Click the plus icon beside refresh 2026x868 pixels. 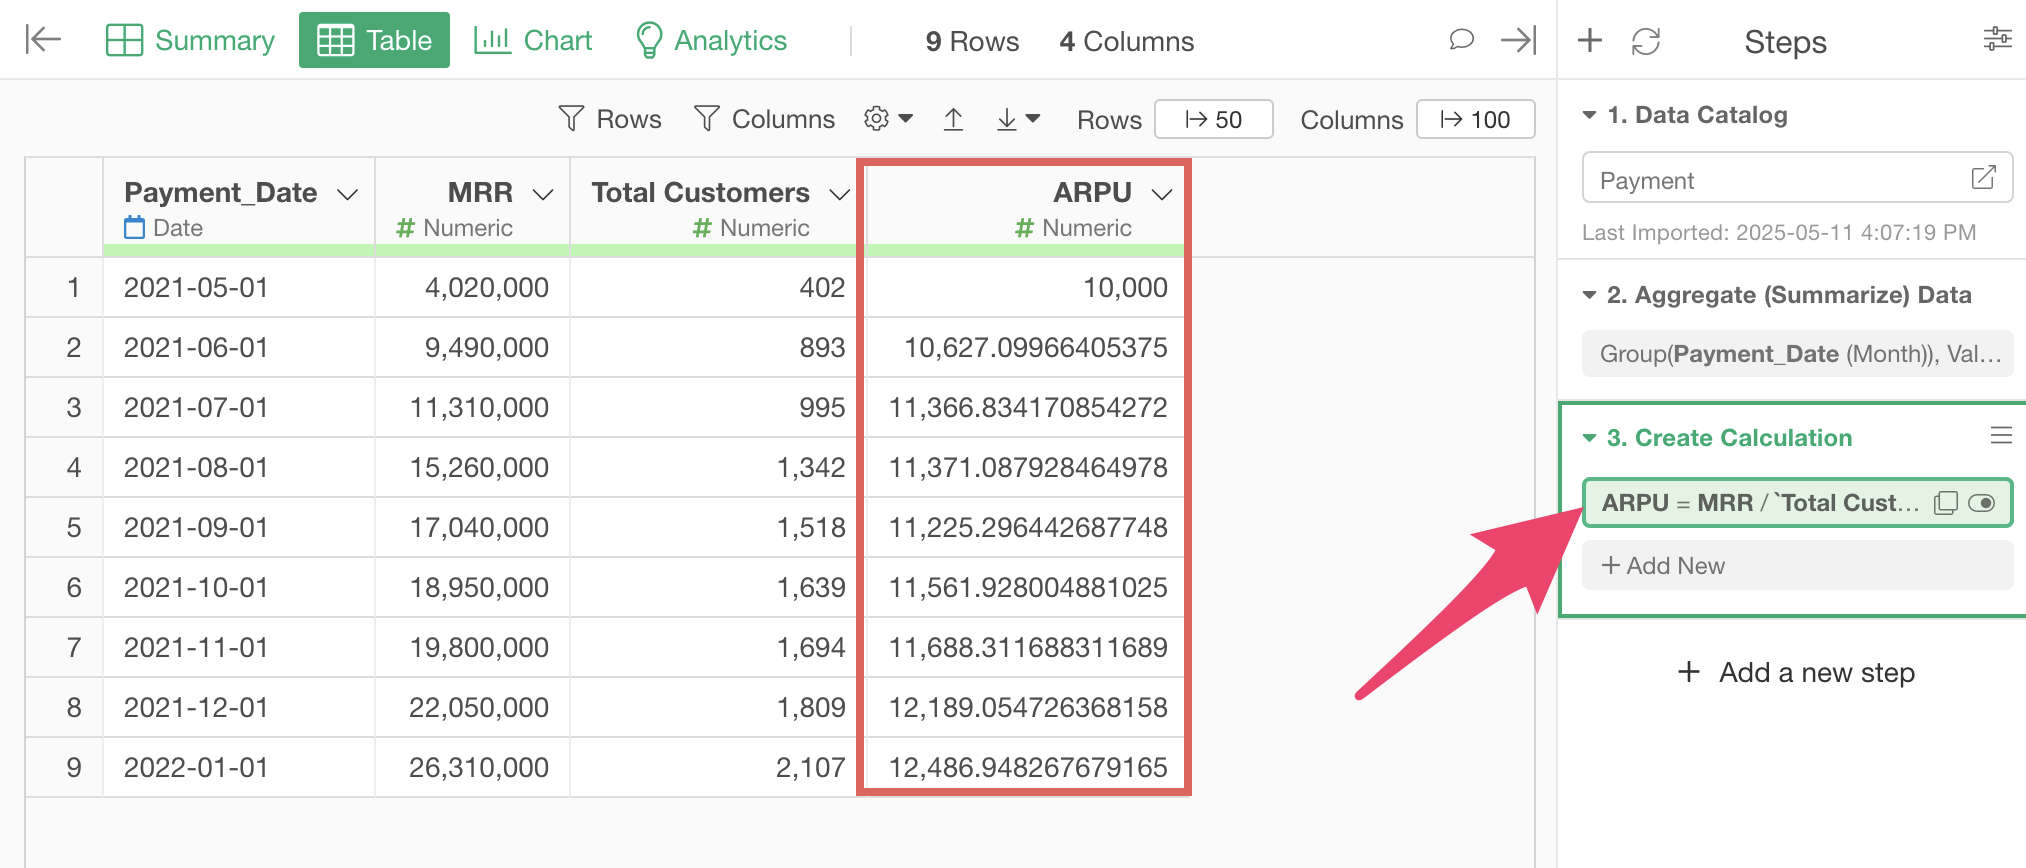pyautogui.click(x=1589, y=41)
